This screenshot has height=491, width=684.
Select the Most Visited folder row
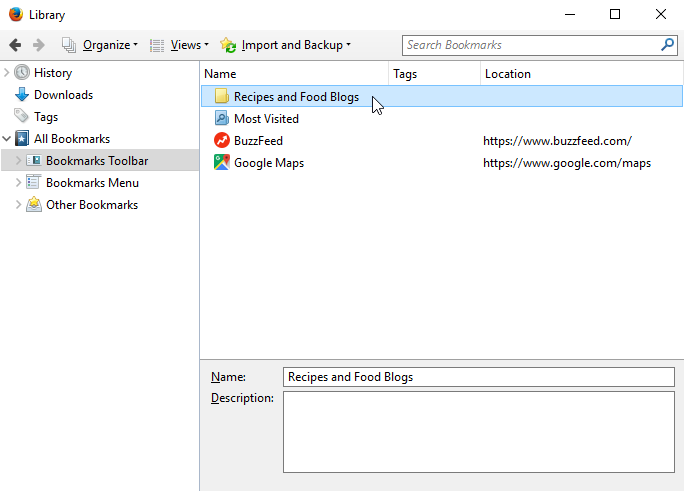click(266, 119)
